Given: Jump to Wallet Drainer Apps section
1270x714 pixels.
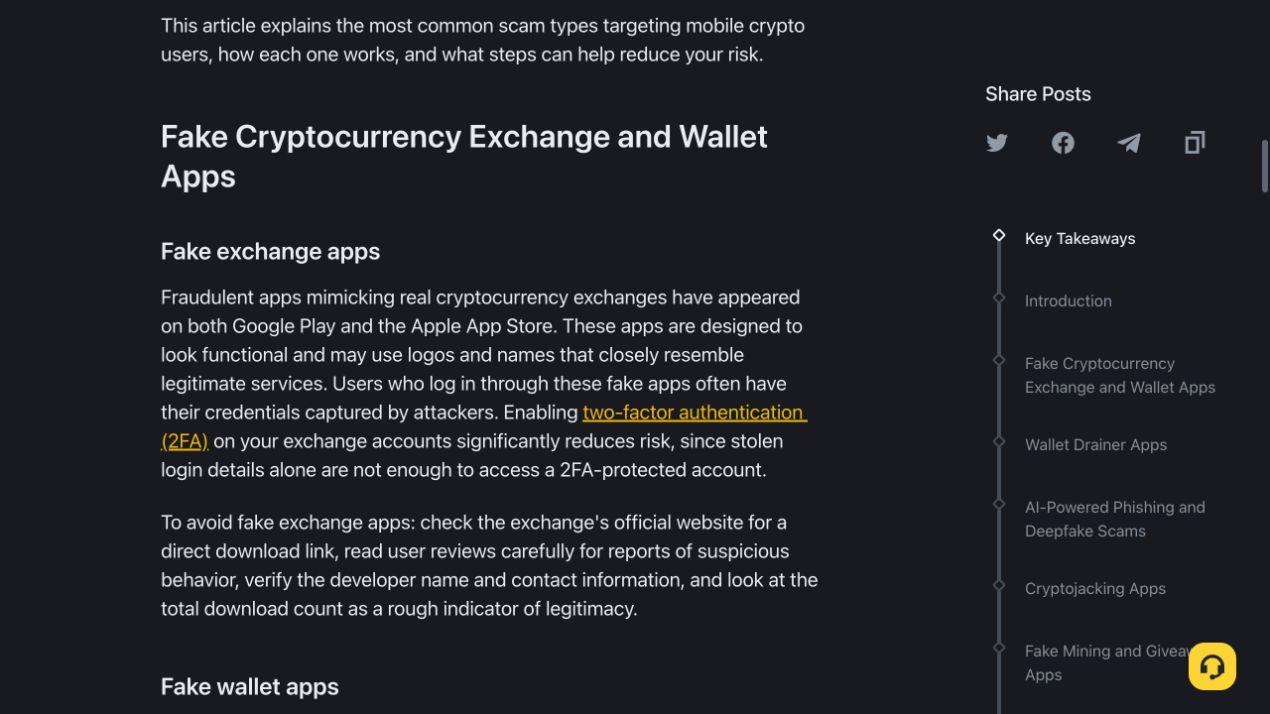Looking at the screenshot, I should point(1096,445).
